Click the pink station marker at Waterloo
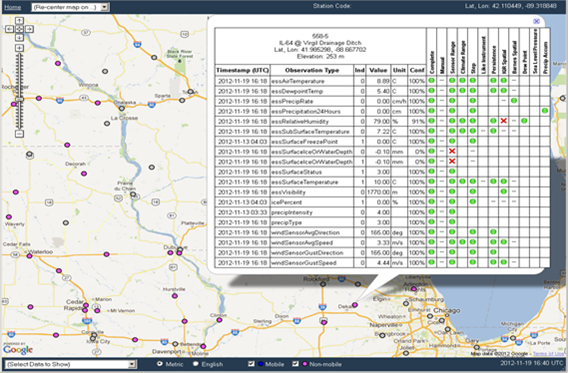The height and width of the screenshot is (373, 568). [29, 256]
